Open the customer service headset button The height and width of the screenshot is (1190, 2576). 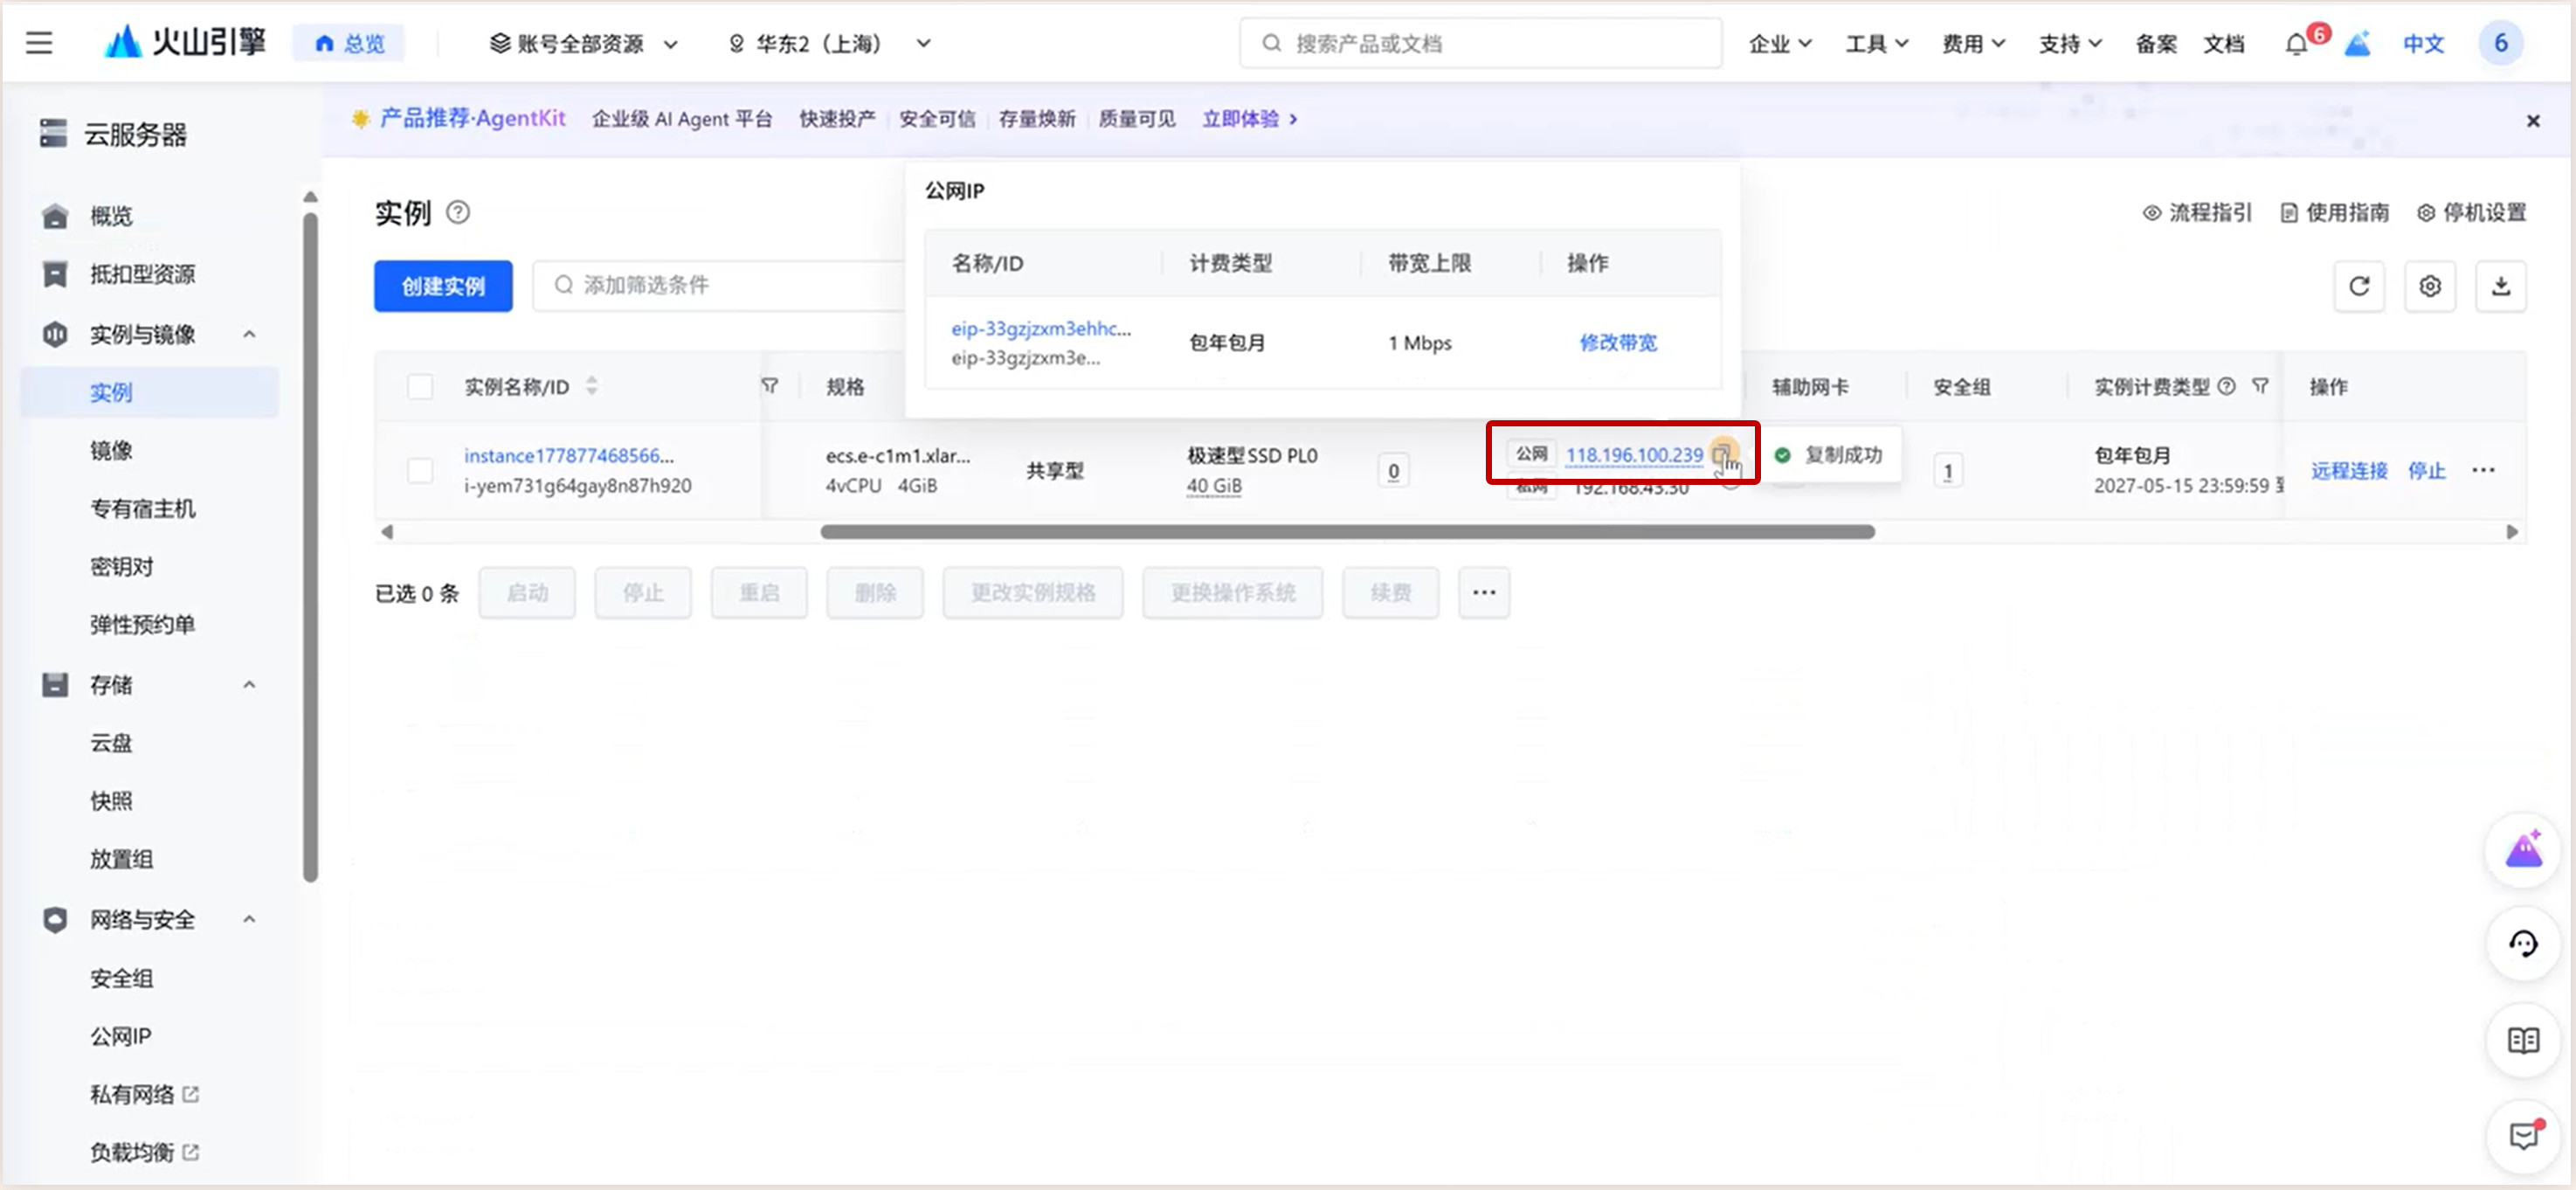(2523, 944)
